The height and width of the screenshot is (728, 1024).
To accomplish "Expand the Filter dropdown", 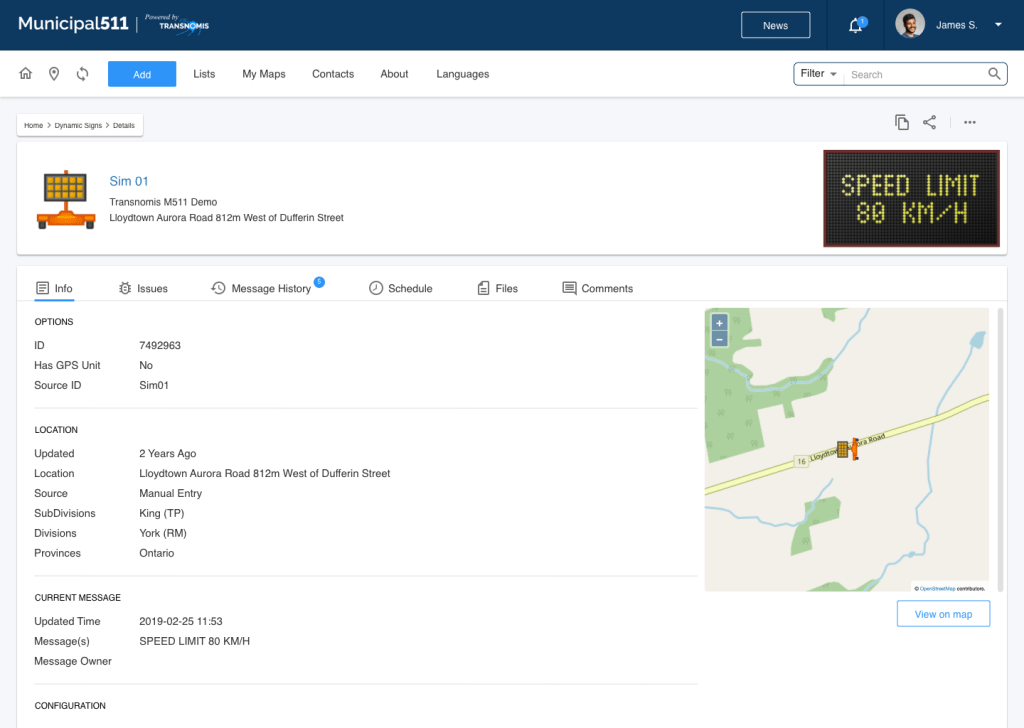I will point(818,74).
